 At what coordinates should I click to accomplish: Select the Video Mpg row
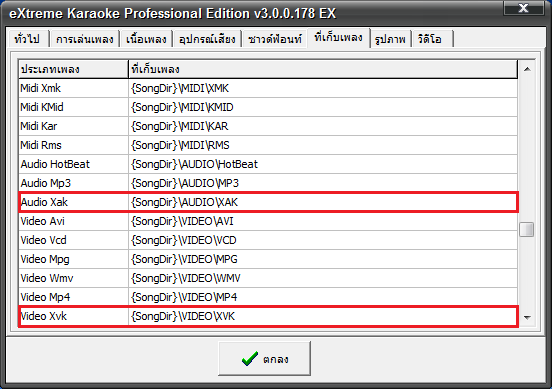(268, 259)
